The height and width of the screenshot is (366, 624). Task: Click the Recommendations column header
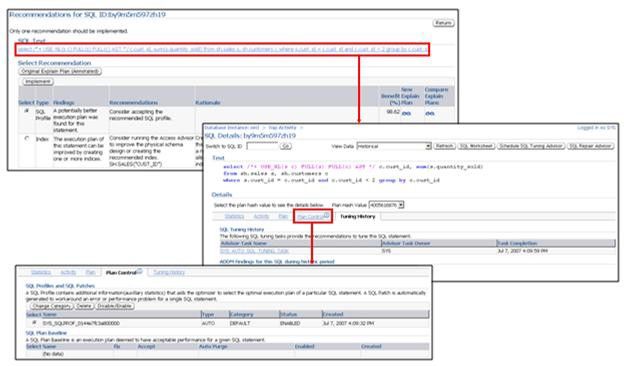click(x=133, y=103)
